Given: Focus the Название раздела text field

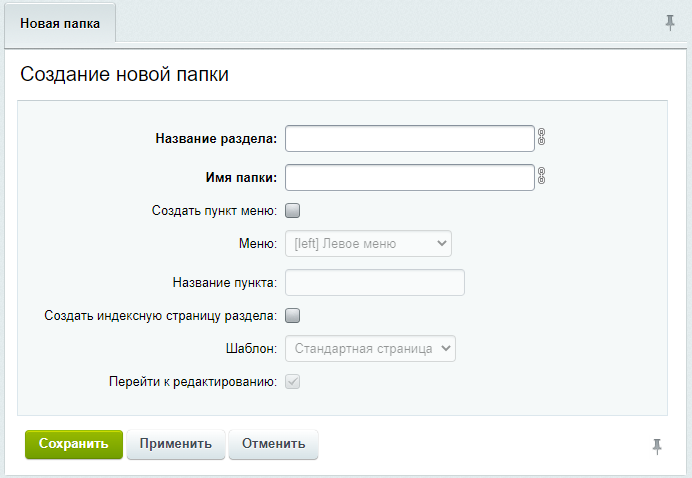Looking at the screenshot, I should (x=410, y=138).
